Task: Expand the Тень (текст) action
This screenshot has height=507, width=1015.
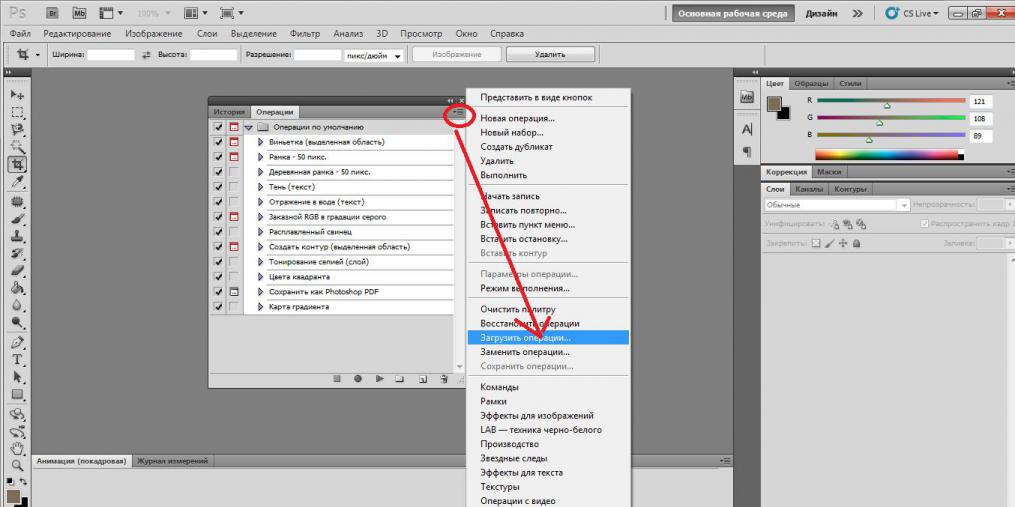Action: 261,187
